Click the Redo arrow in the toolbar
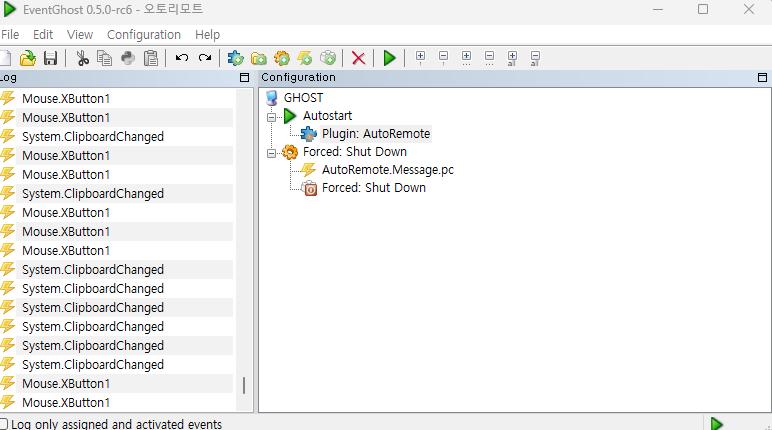Screen dimensions: 772x430 click(x=205, y=58)
